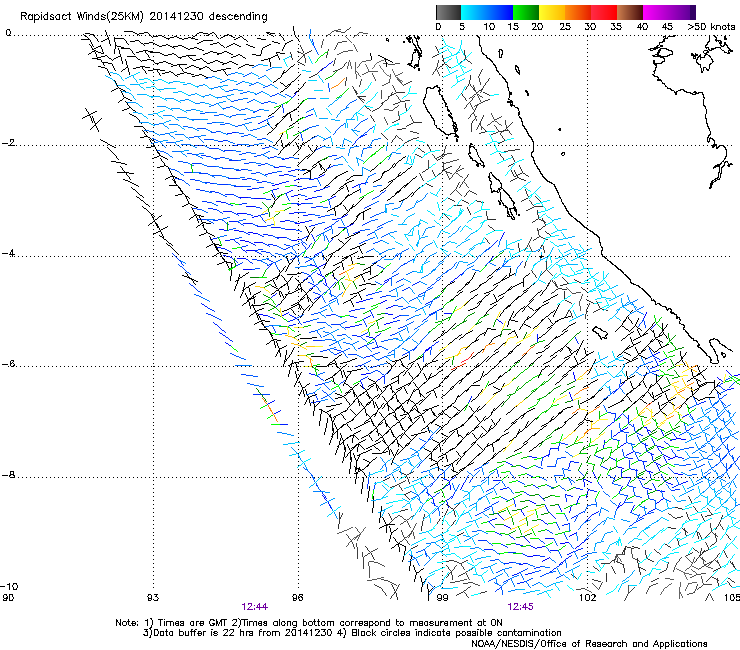The height and width of the screenshot is (650, 740).
Task: Click the latitude label '-2'
Action: 8,143
